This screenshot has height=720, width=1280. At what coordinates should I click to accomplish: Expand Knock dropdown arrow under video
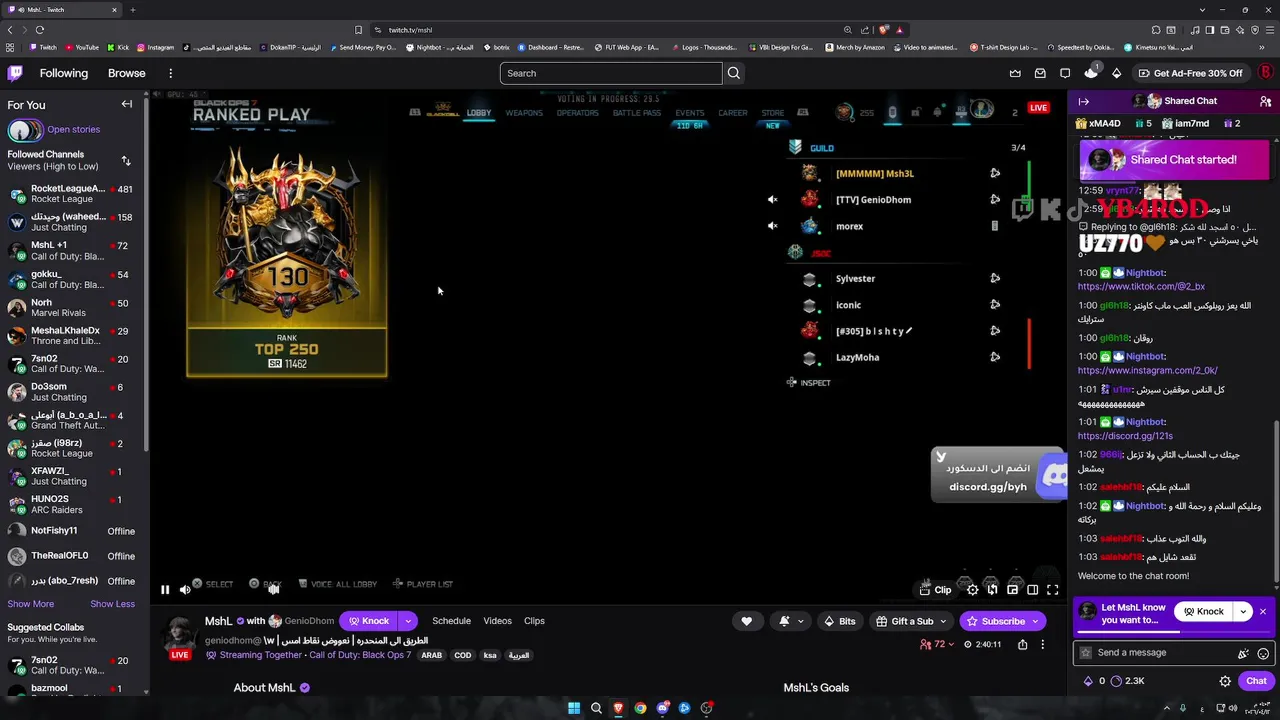coord(407,621)
